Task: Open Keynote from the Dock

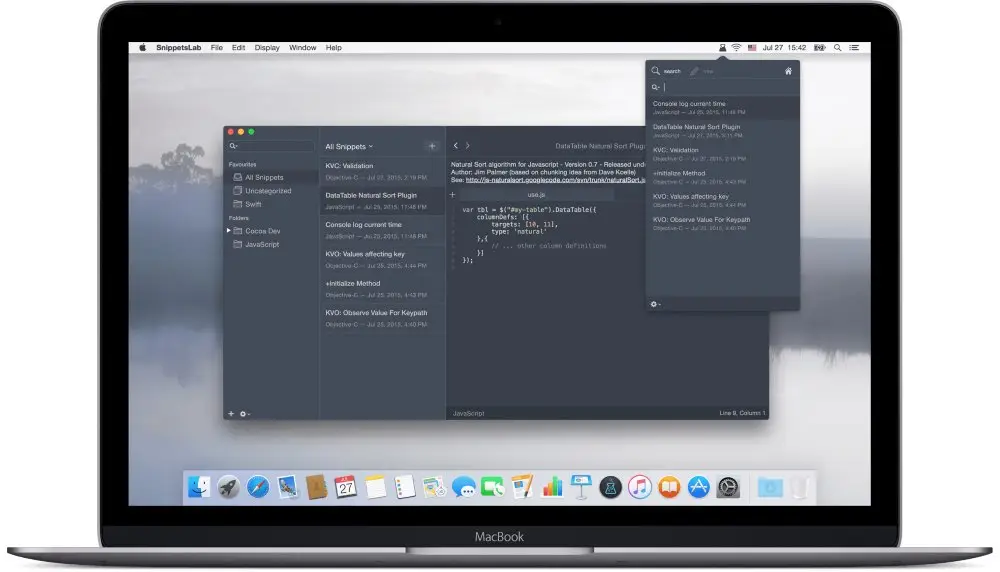Action: [x=581, y=487]
